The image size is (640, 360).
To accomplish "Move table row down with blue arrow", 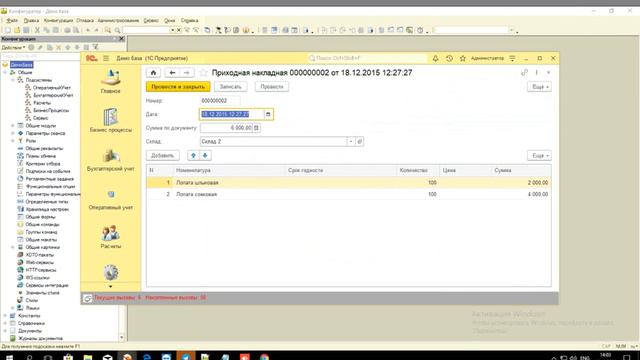I will click(x=205, y=156).
